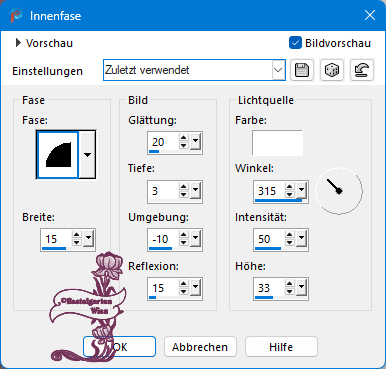Click the Winkel angle dial control
This screenshot has width=386, height=369.
pos(339,191)
